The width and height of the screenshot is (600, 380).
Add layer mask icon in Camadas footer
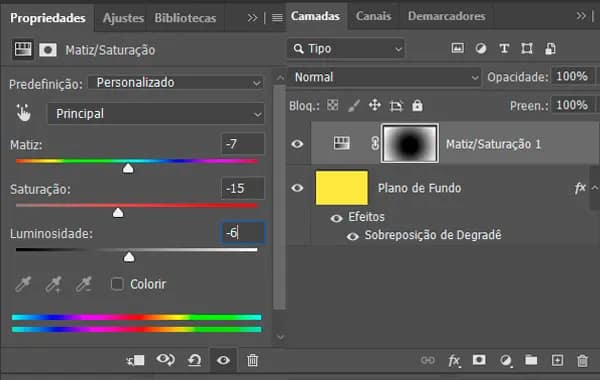pos(479,360)
